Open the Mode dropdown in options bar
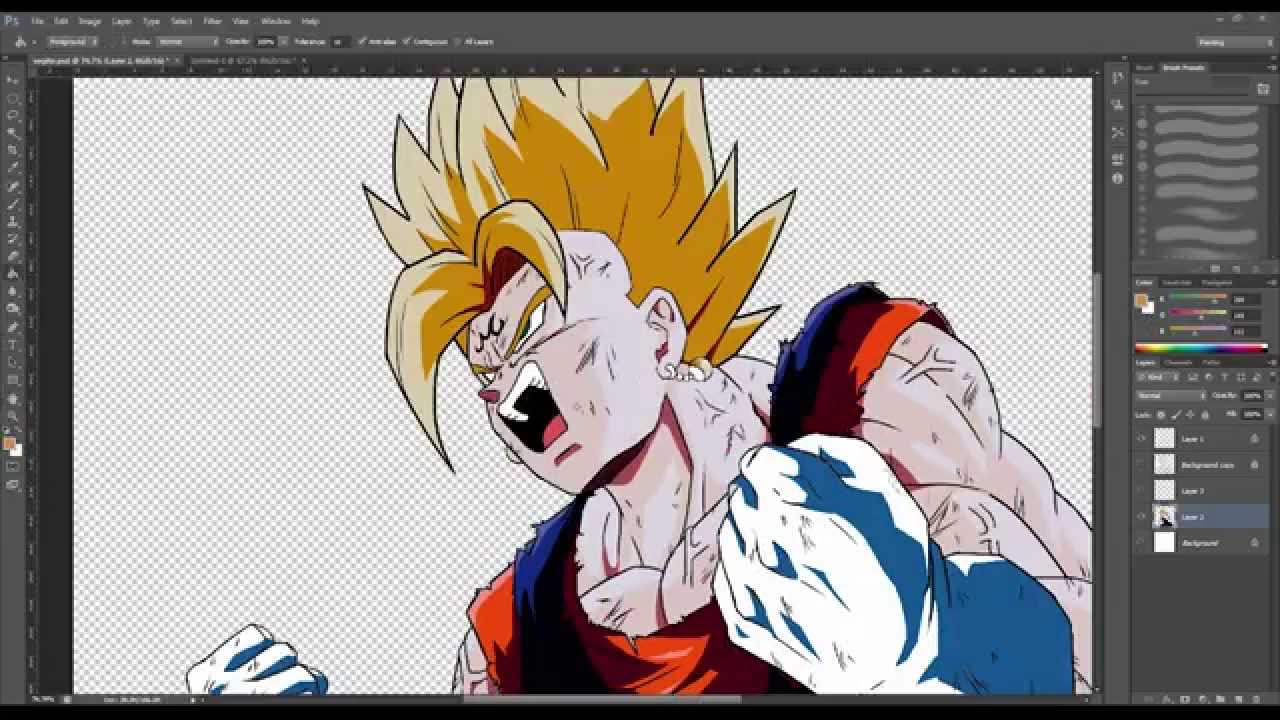This screenshot has height=720, width=1280. click(187, 42)
